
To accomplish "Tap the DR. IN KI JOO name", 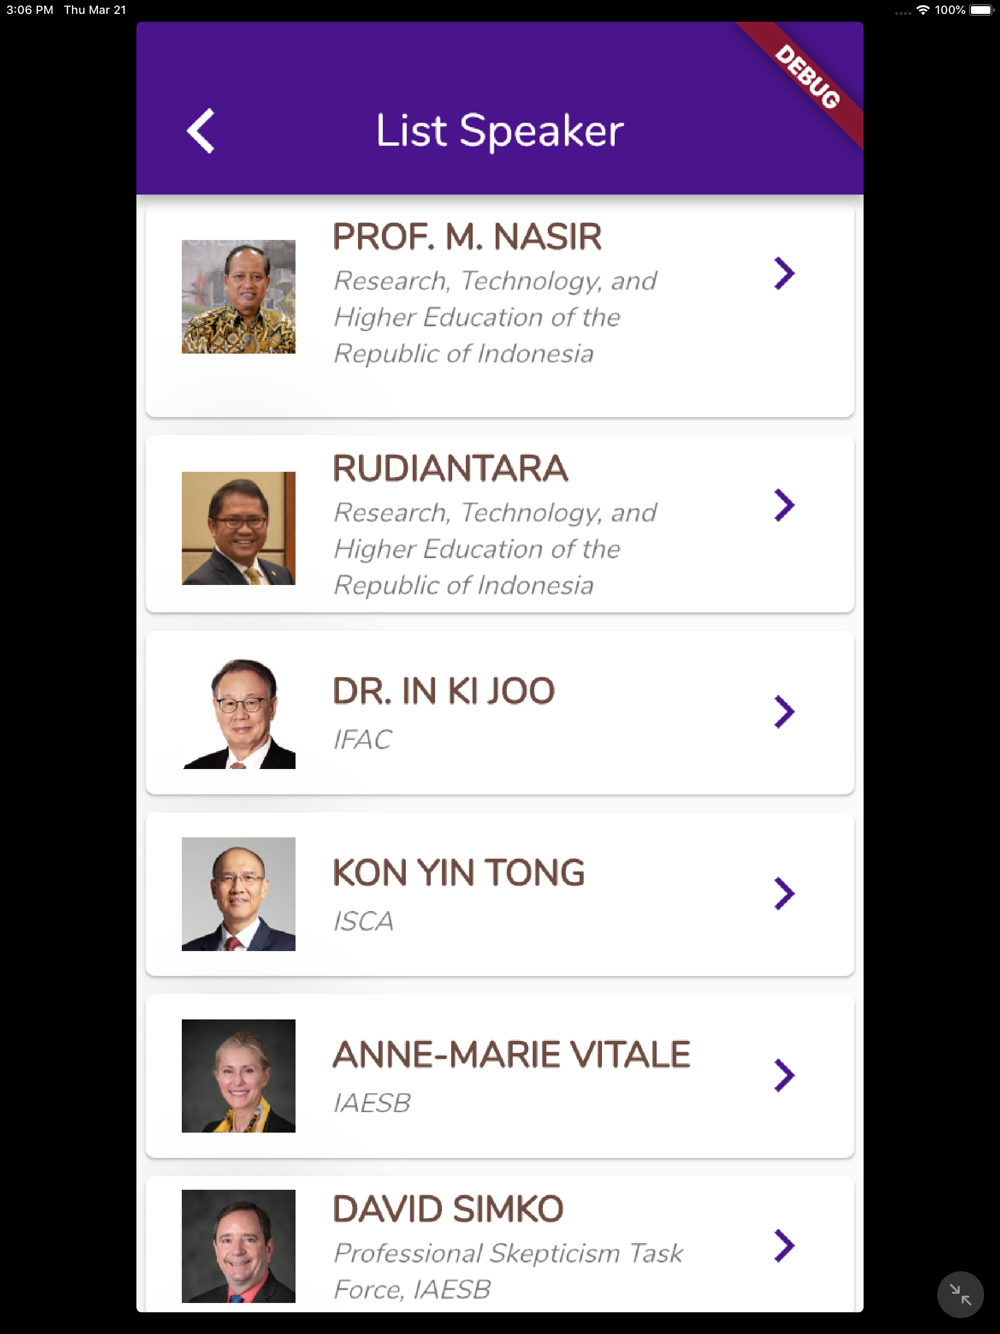I will pos(443,691).
